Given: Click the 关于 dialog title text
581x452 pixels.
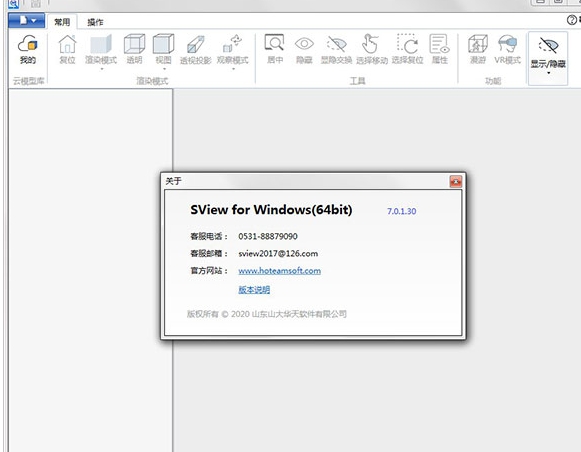Looking at the screenshot, I should 173,181.
